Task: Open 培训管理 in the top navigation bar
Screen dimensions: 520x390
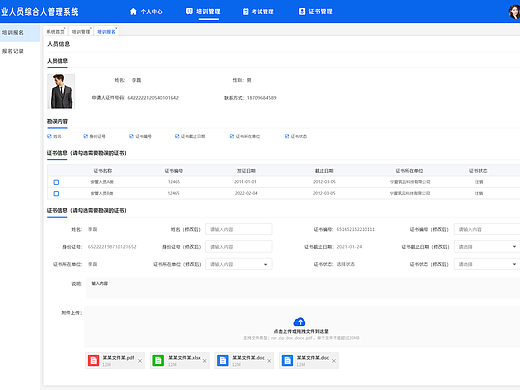Action: (203, 12)
